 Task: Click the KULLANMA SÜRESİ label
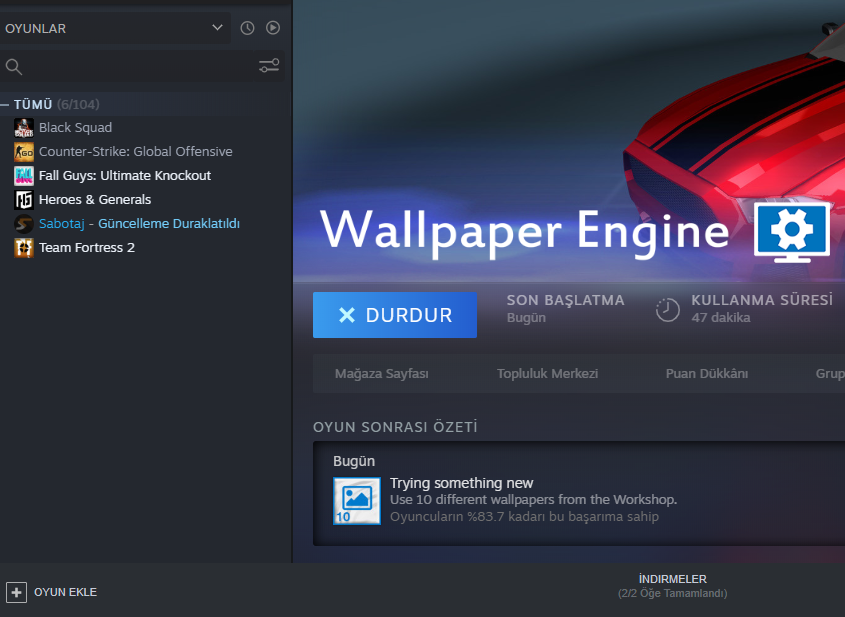tap(762, 300)
